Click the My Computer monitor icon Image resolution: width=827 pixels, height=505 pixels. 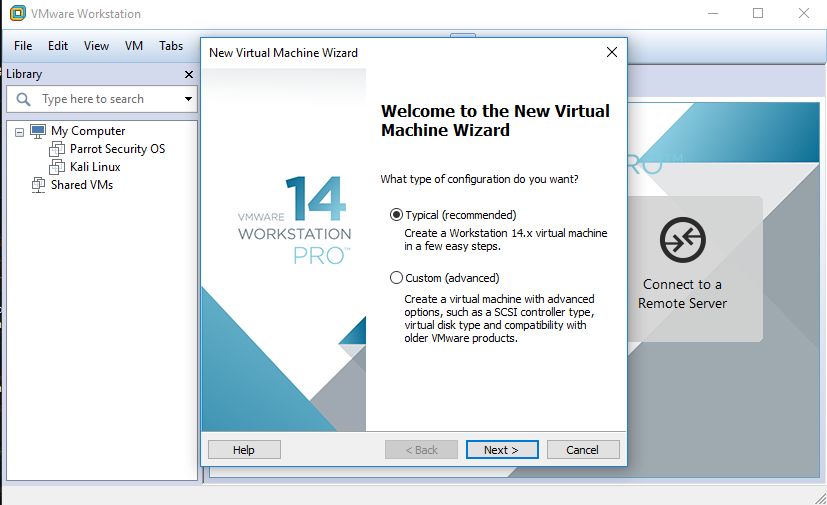[x=38, y=131]
